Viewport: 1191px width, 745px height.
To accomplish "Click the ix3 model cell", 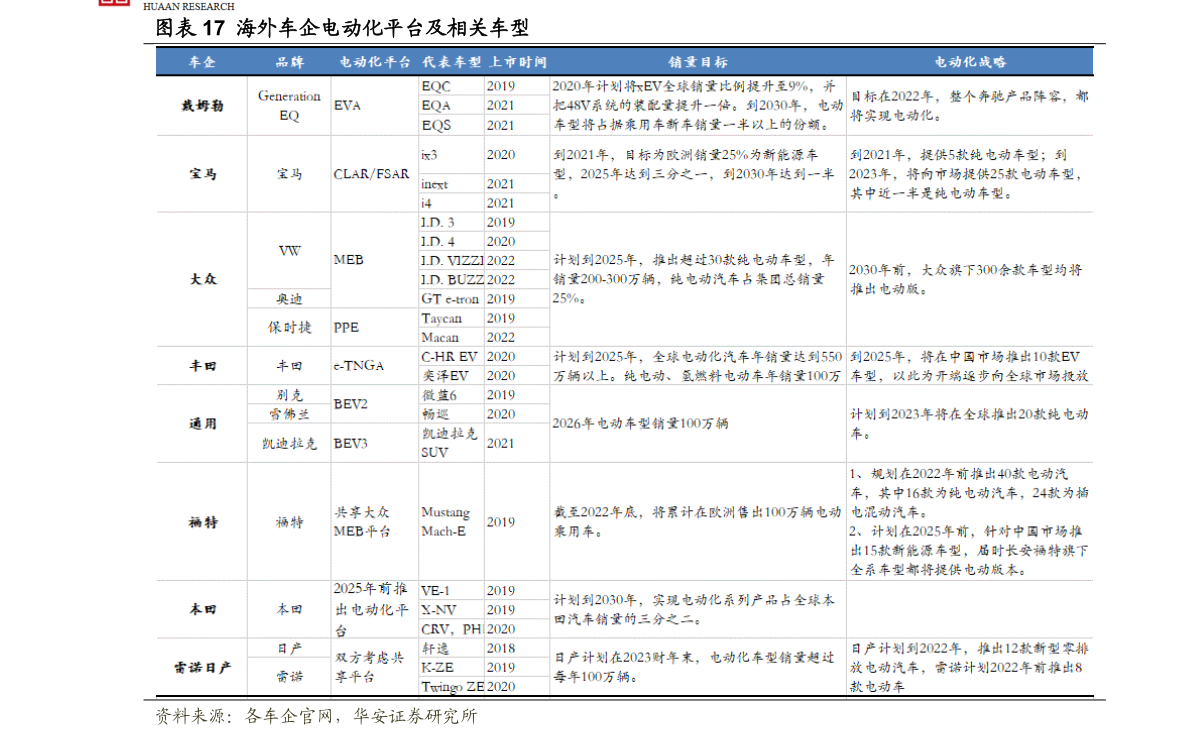I will [429, 155].
